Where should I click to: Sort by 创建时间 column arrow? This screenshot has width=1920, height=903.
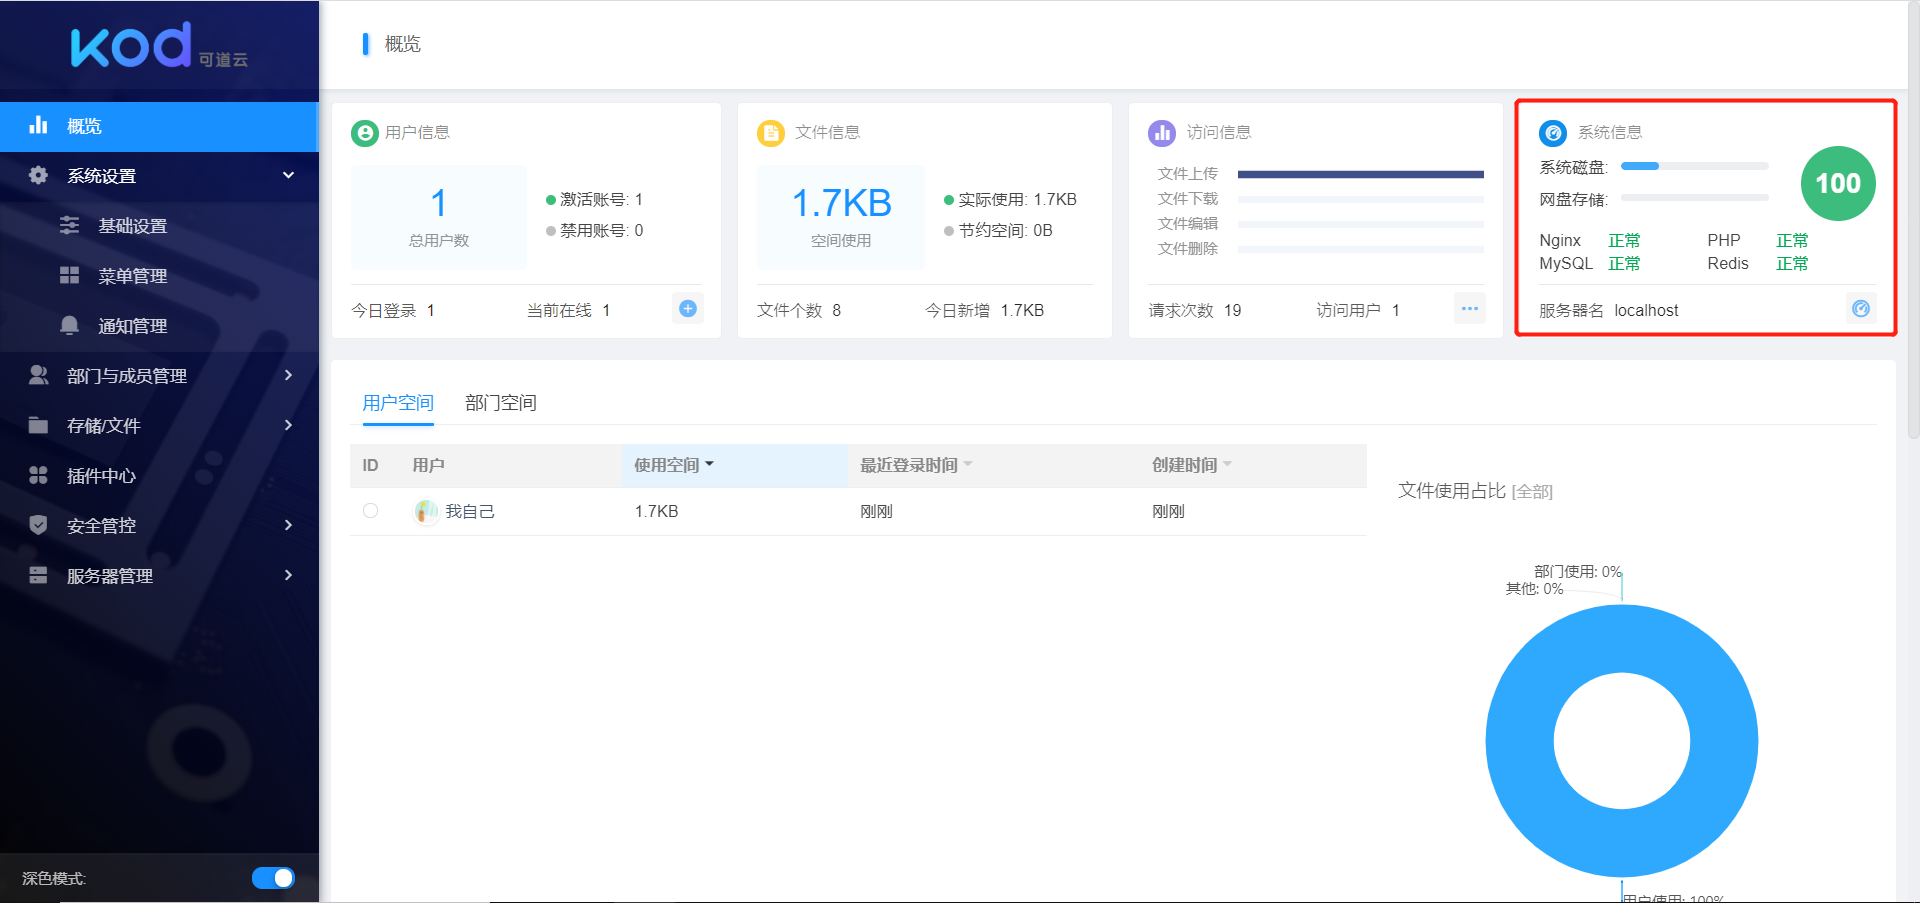[1227, 465]
